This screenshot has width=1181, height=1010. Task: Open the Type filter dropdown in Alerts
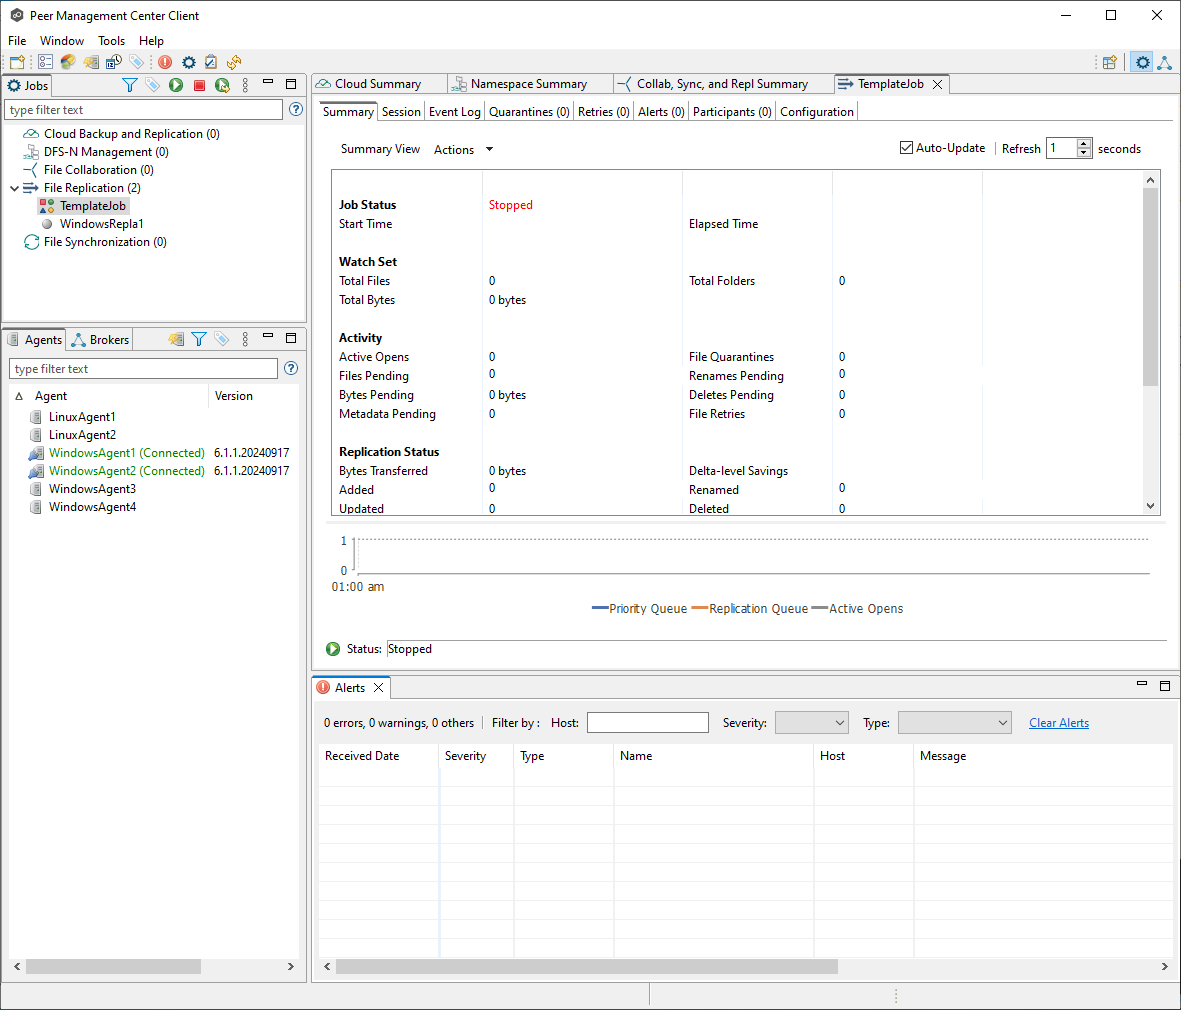tap(954, 722)
